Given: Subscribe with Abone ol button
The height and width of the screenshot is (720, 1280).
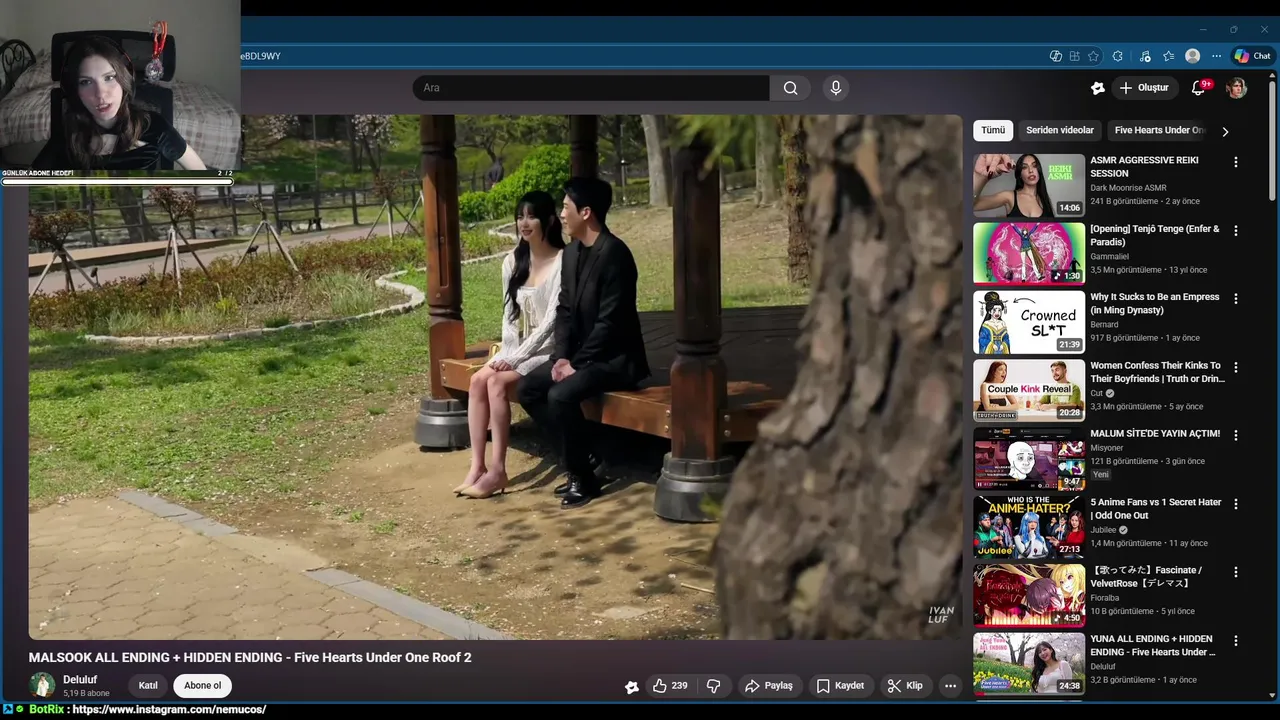Looking at the screenshot, I should tap(202, 686).
